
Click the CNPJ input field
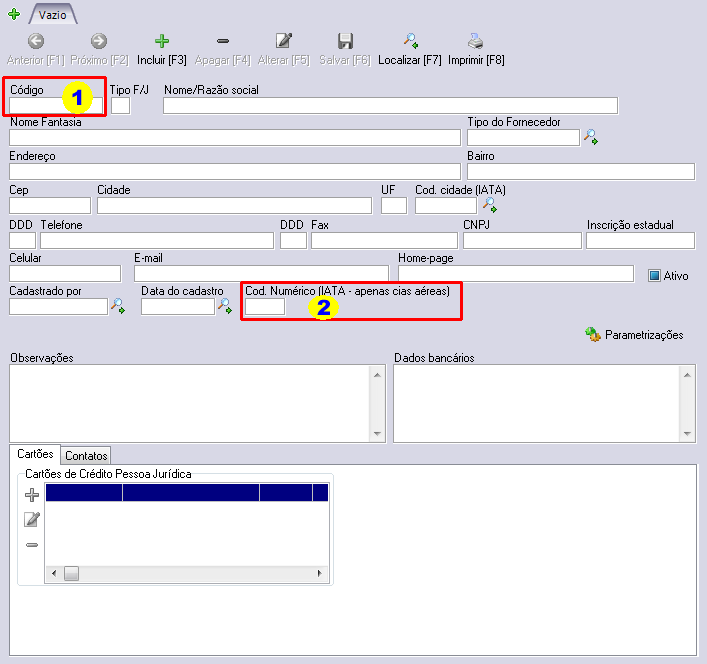coord(522,240)
